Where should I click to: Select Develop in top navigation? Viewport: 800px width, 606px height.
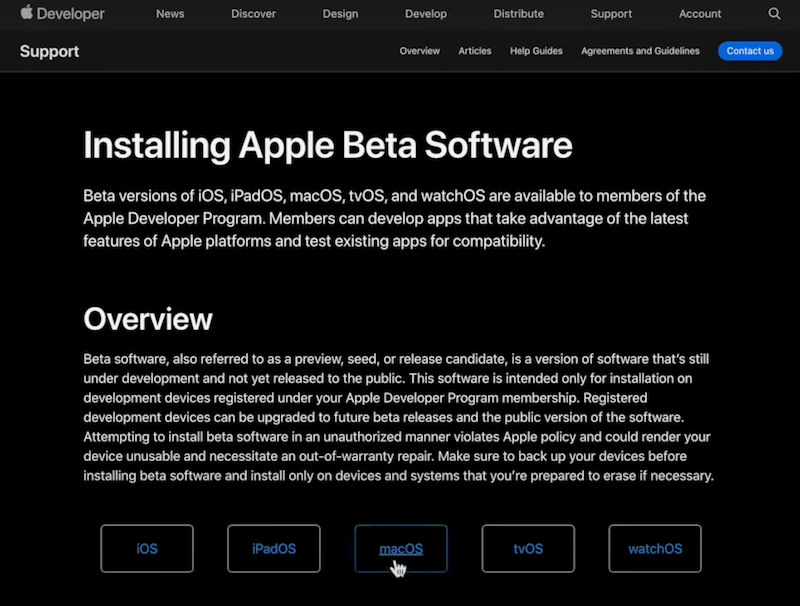428,14
